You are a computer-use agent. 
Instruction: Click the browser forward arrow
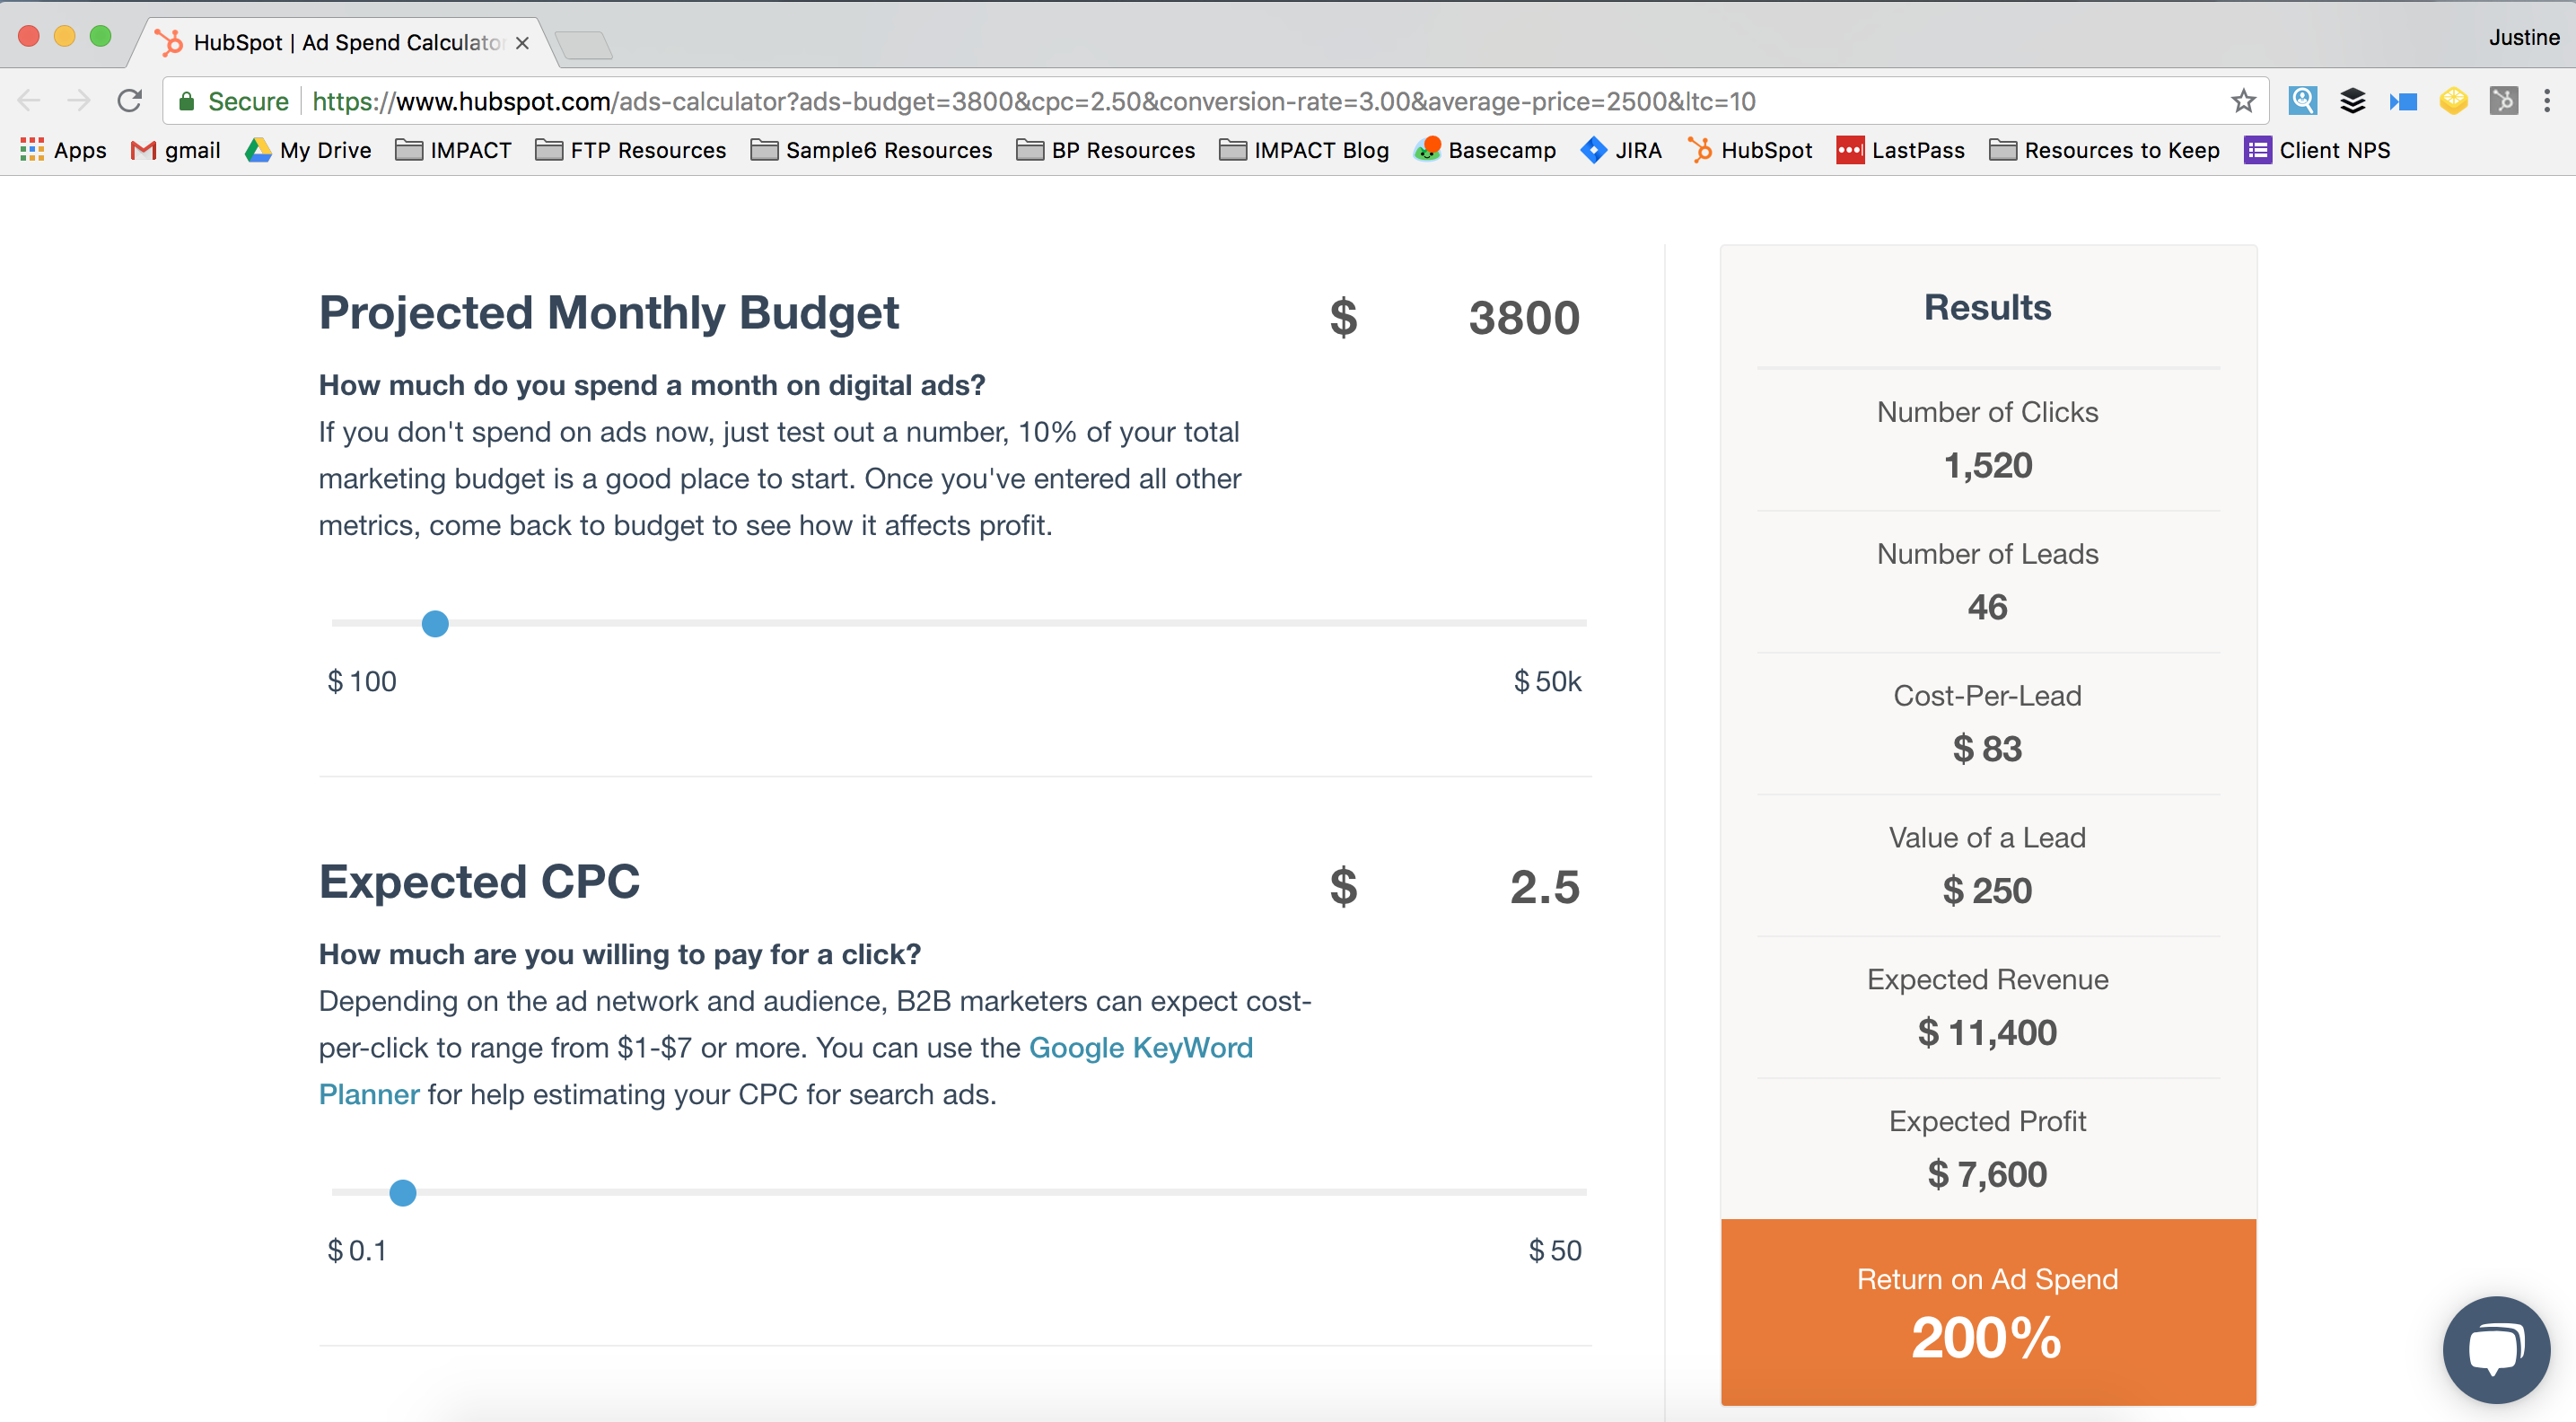click(79, 101)
